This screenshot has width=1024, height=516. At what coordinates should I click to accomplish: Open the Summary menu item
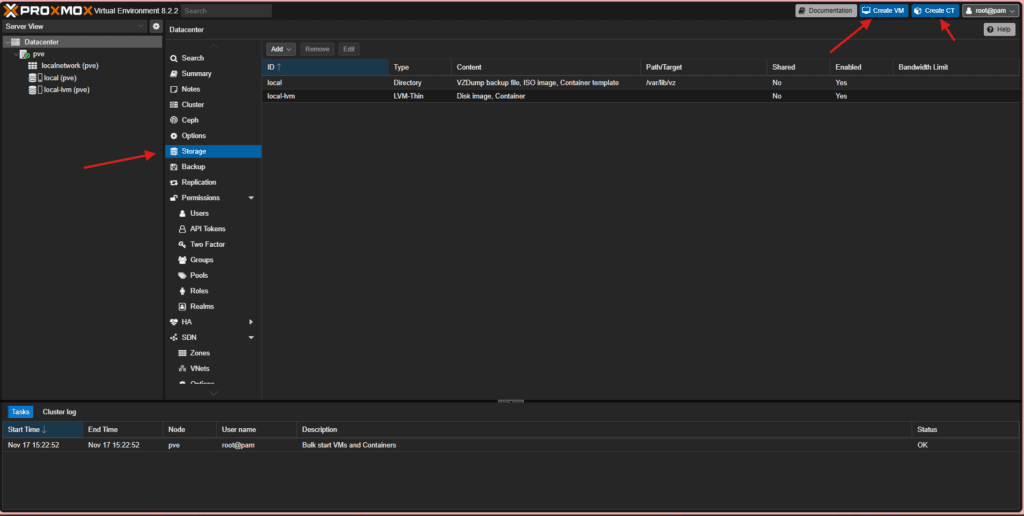pos(213,74)
